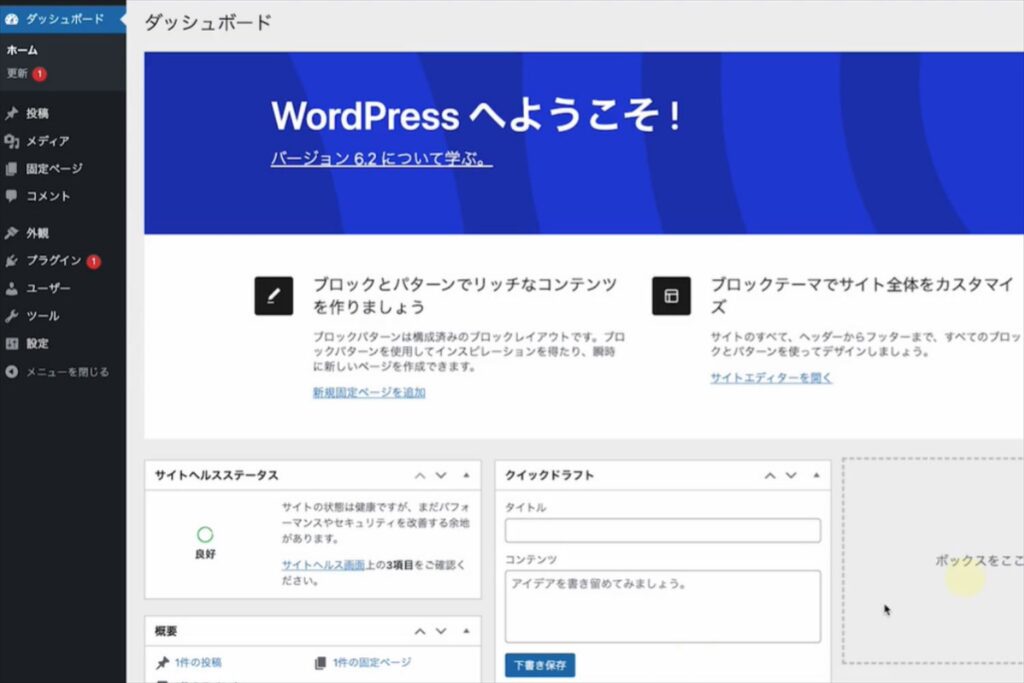
Task: Click the pages icon beside 固定ページ
Action: pos(12,169)
